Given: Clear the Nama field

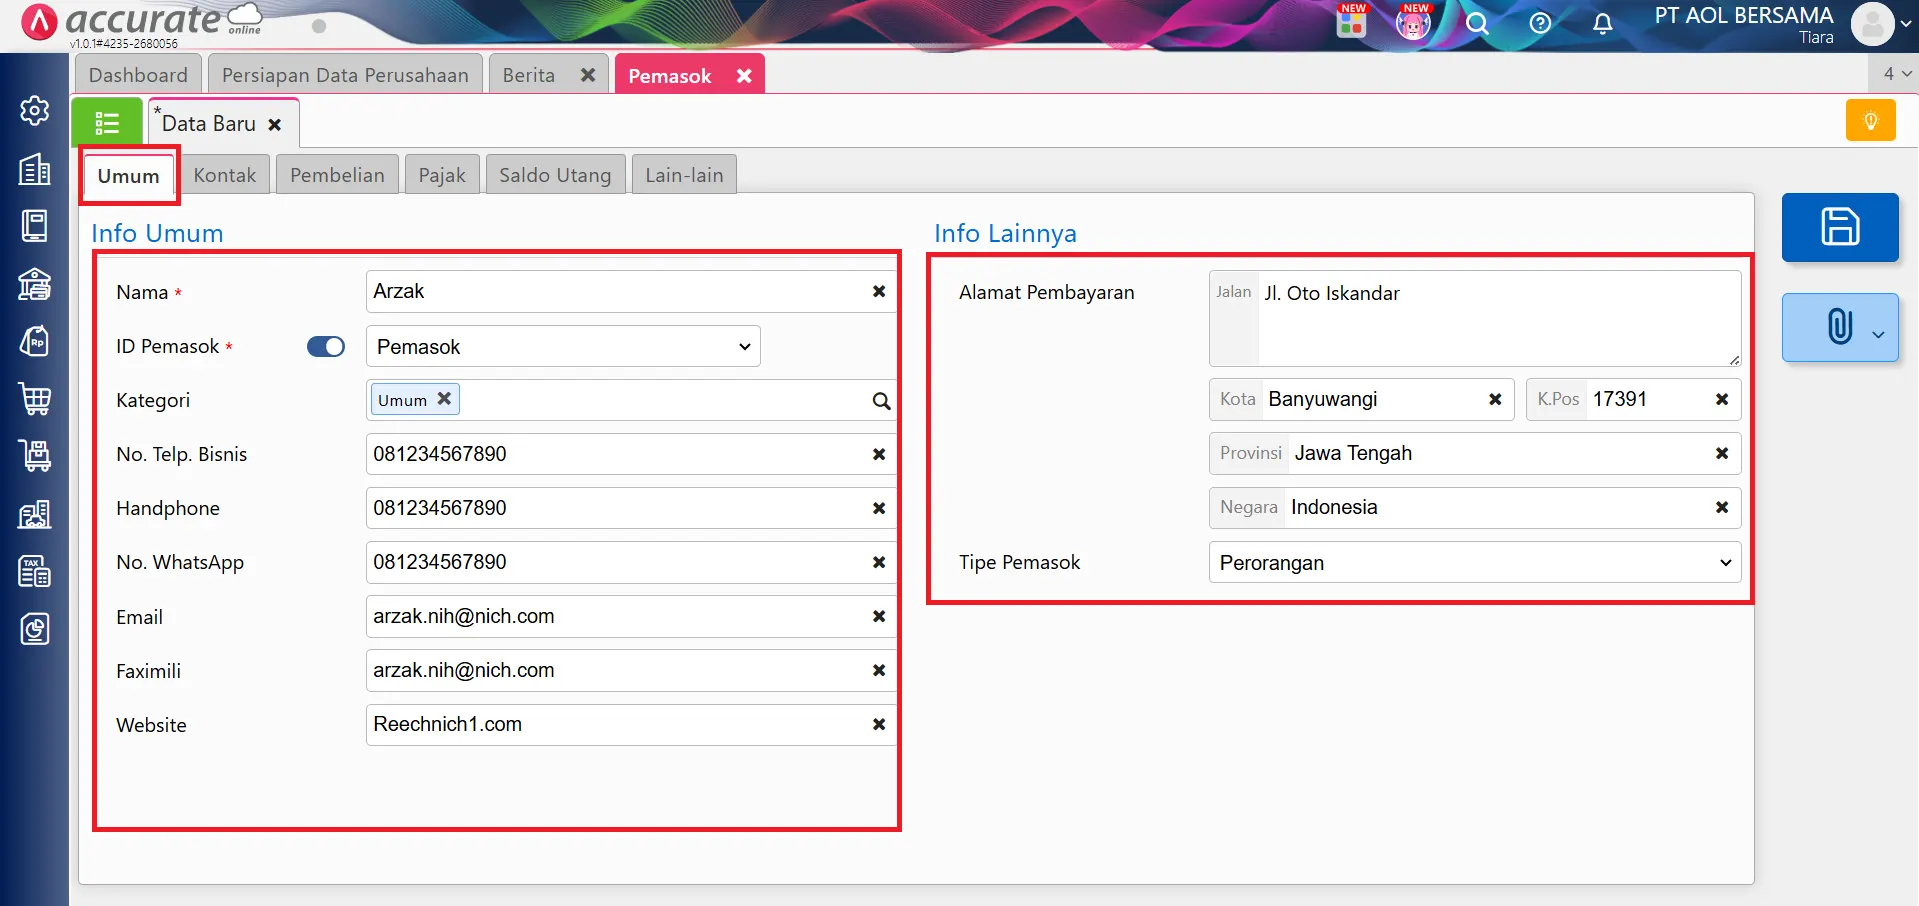Looking at the screenshot, I should pyautogui.click(x=879, y=291).
